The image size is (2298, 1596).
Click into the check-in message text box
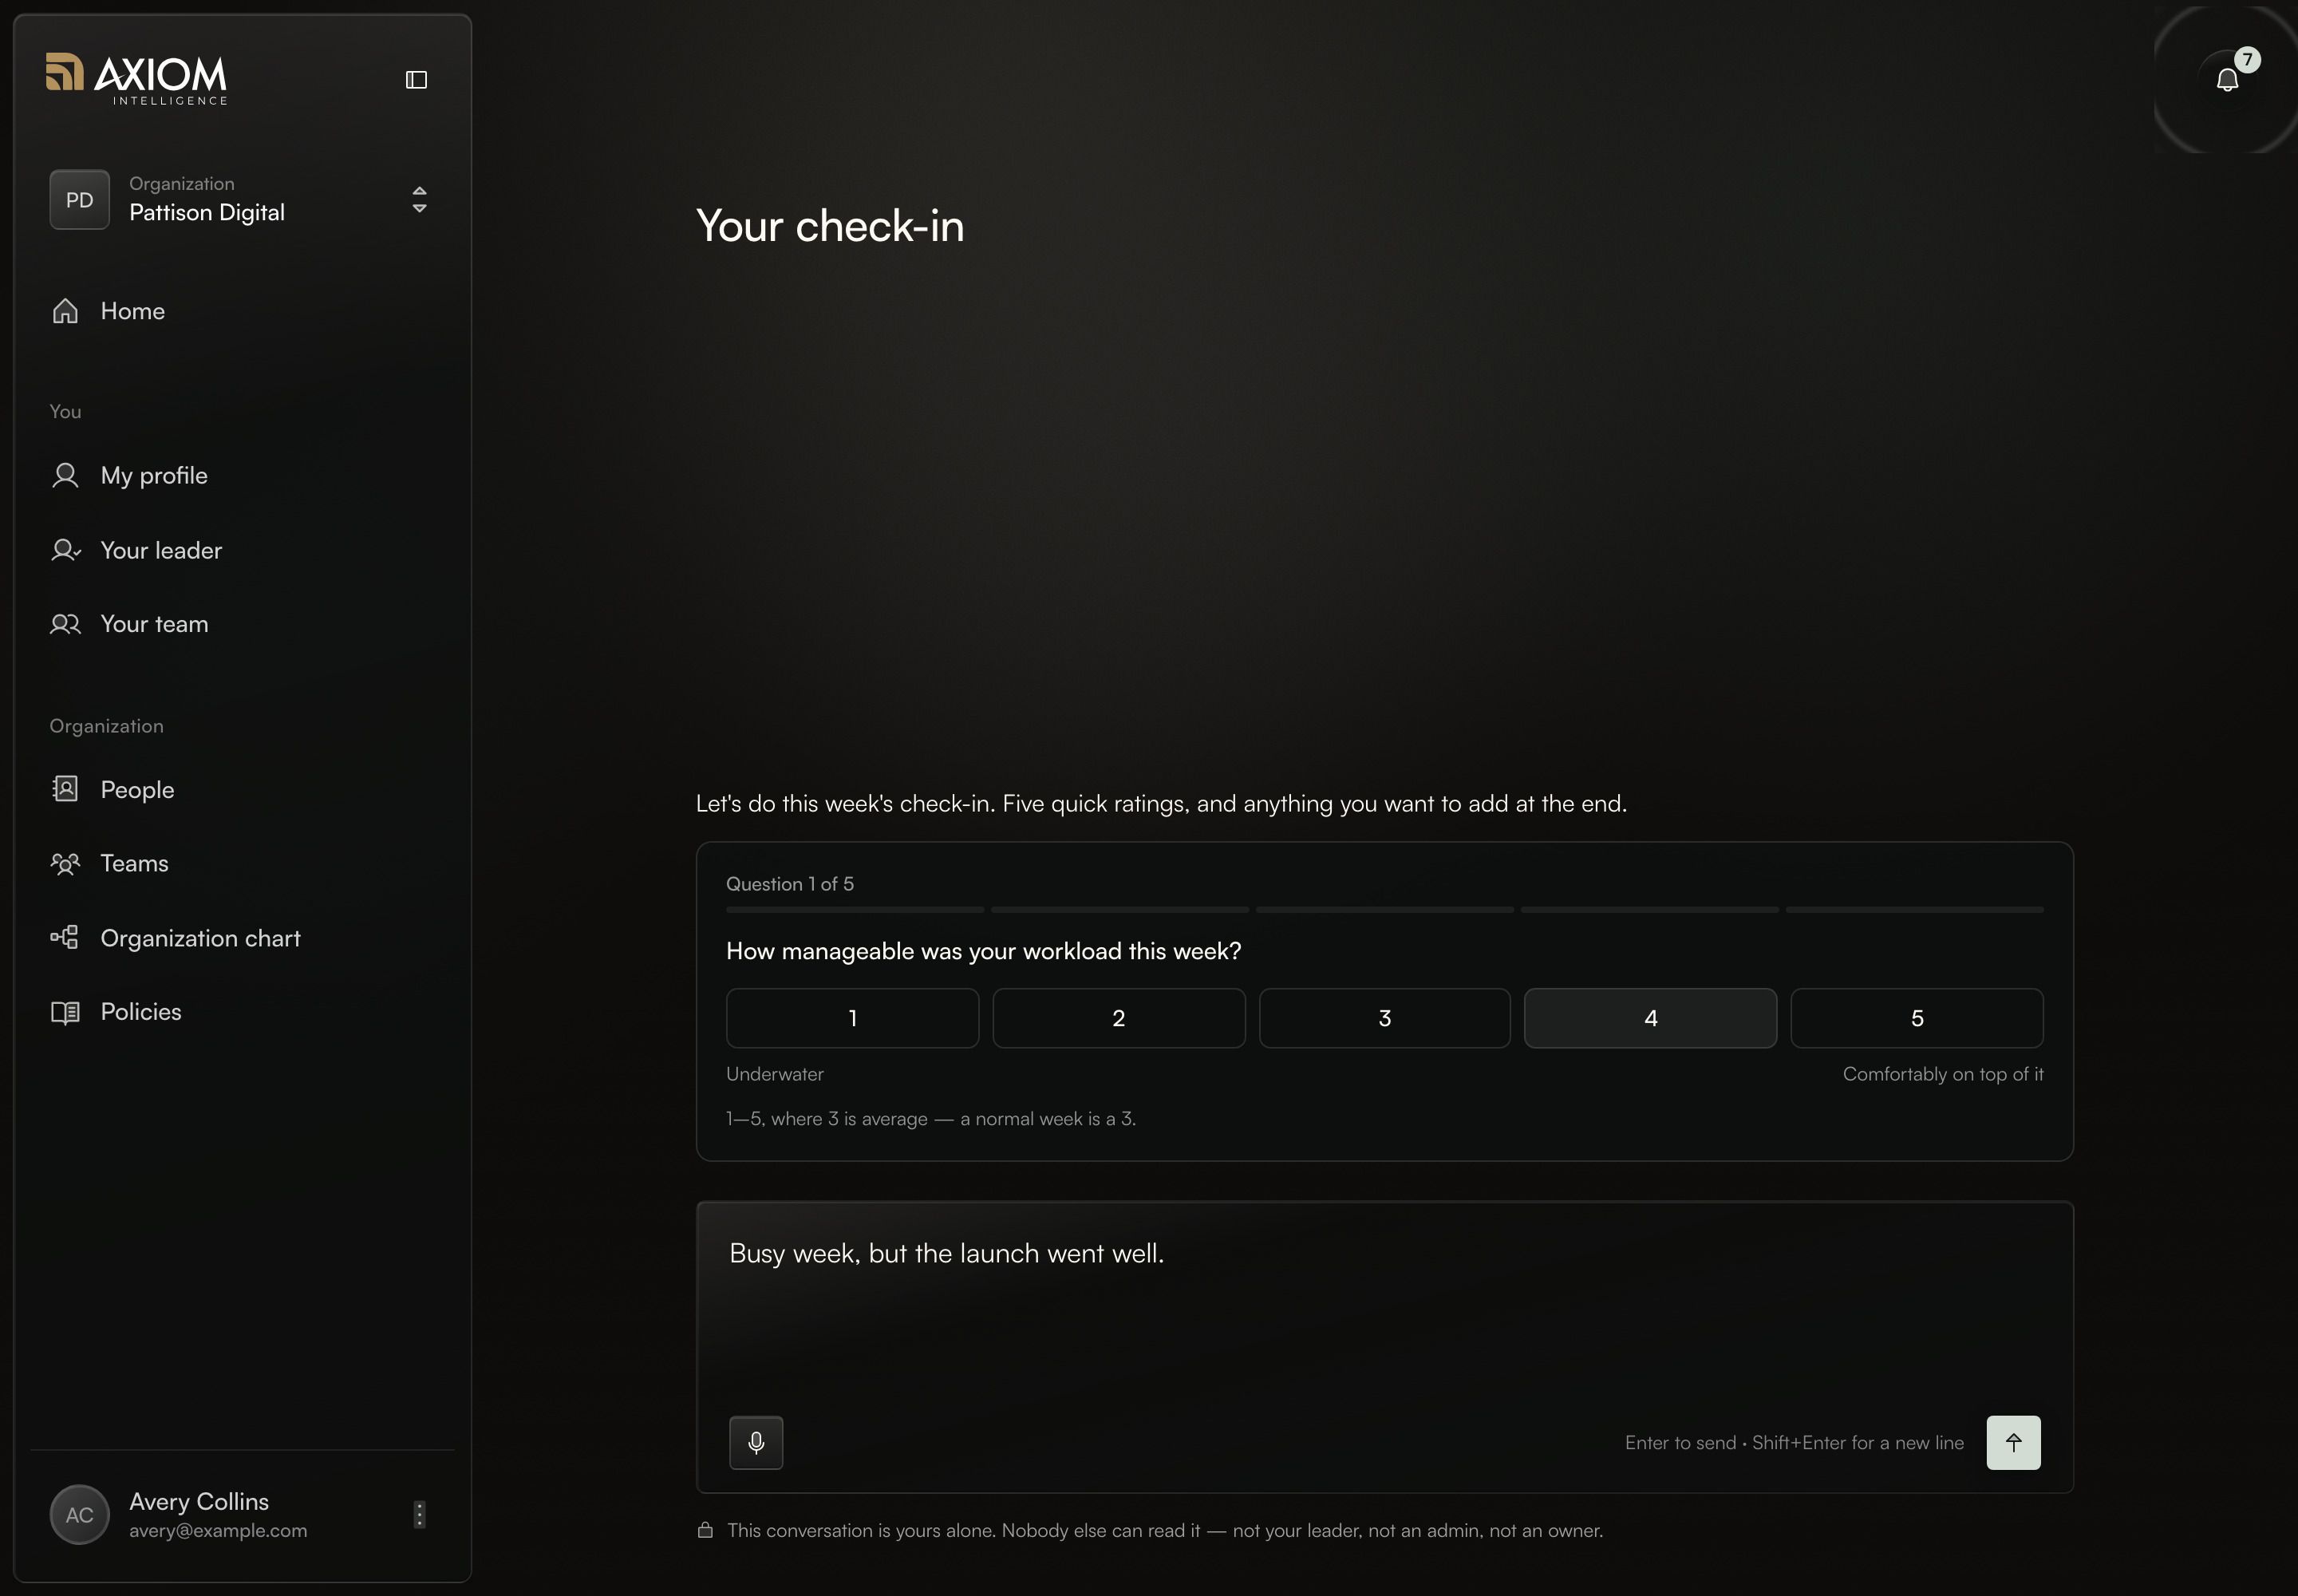click(1384, 1305)
